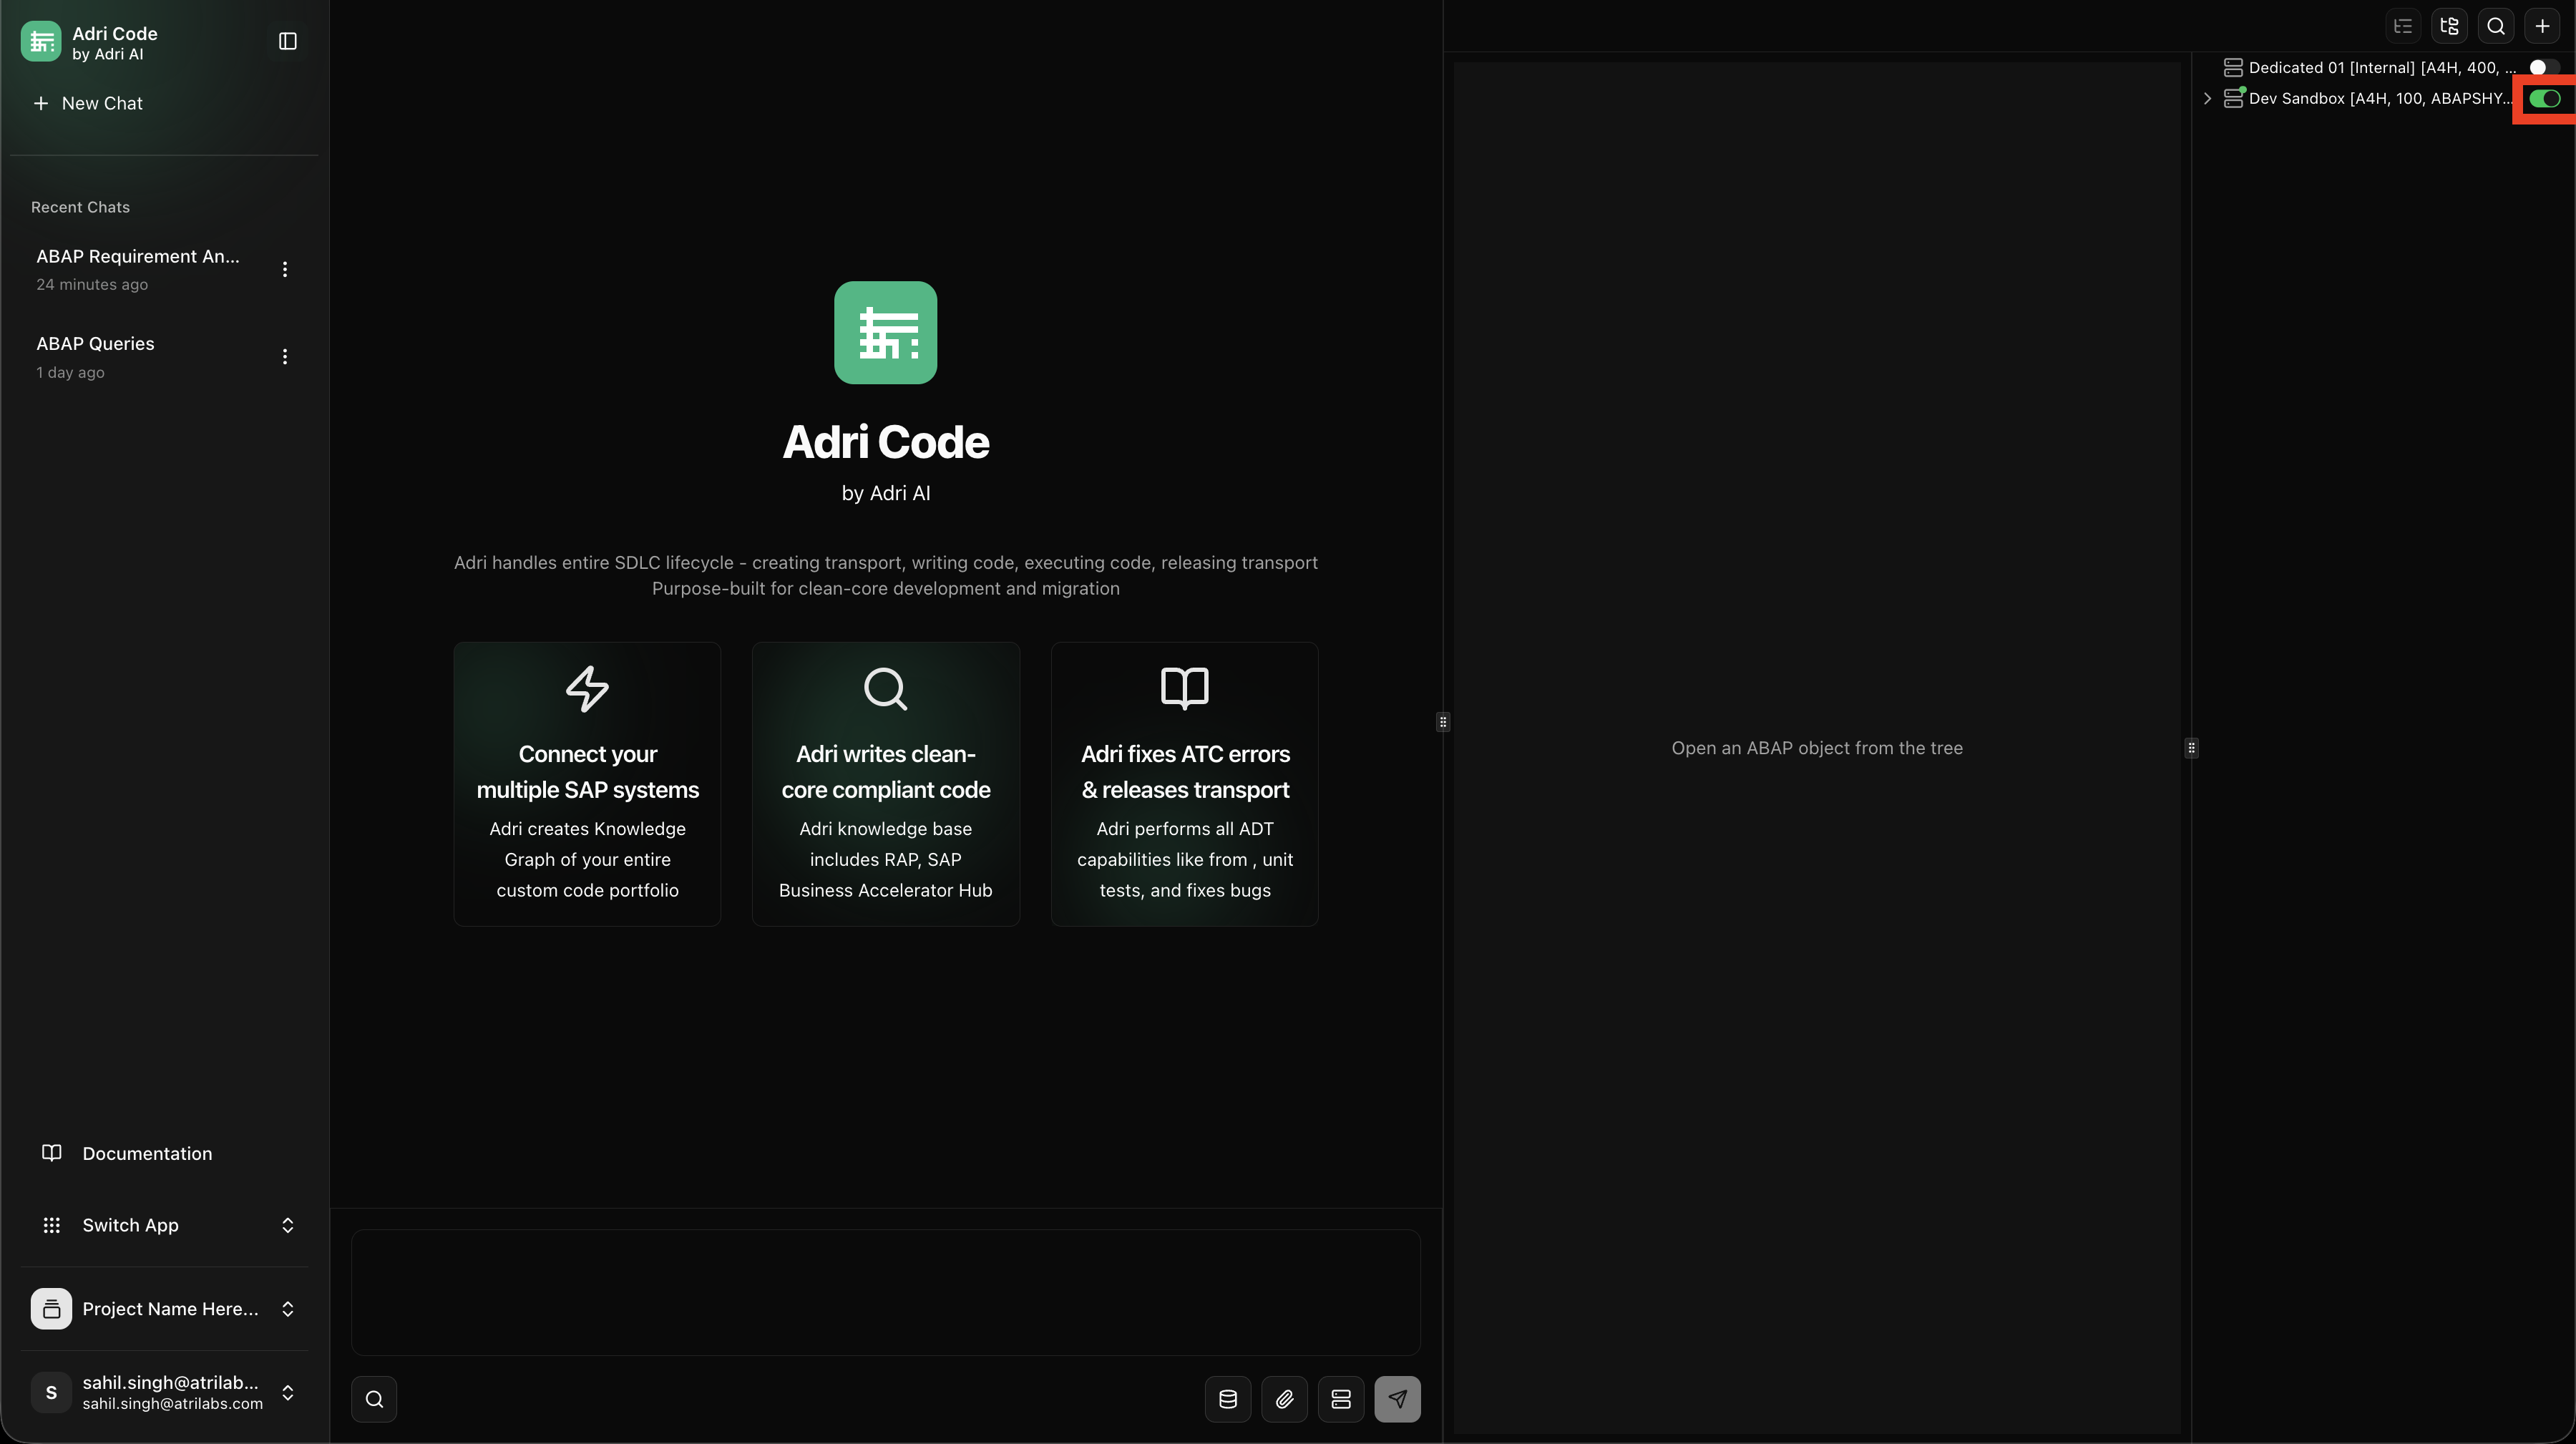2576x1444 pixels.
Task: Send the message with the paper plane icon
Action: pyautogui.click(x=1397, y=1399)
